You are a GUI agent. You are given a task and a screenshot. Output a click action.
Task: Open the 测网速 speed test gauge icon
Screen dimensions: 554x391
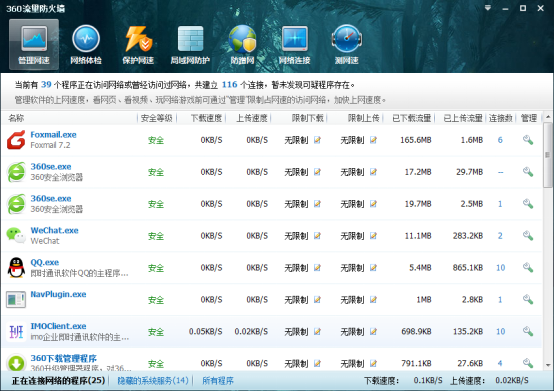347,45
